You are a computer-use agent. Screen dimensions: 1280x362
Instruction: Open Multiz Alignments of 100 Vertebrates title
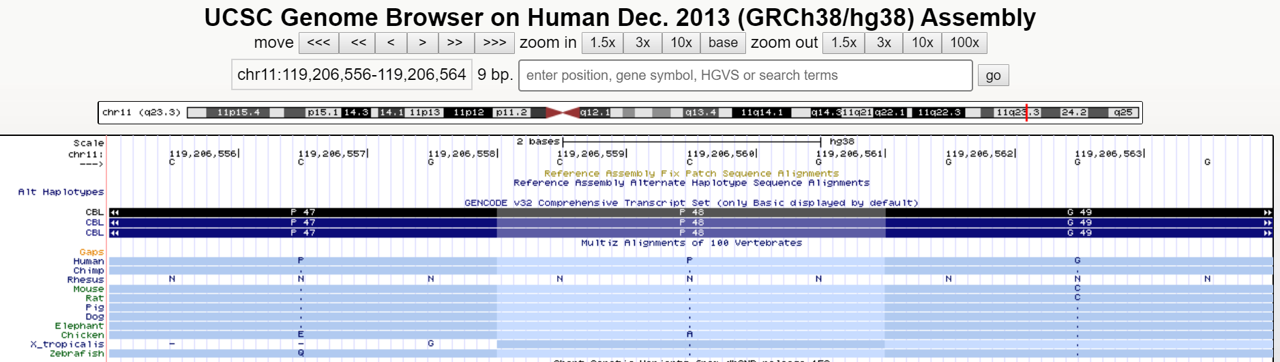click(691, 242)
